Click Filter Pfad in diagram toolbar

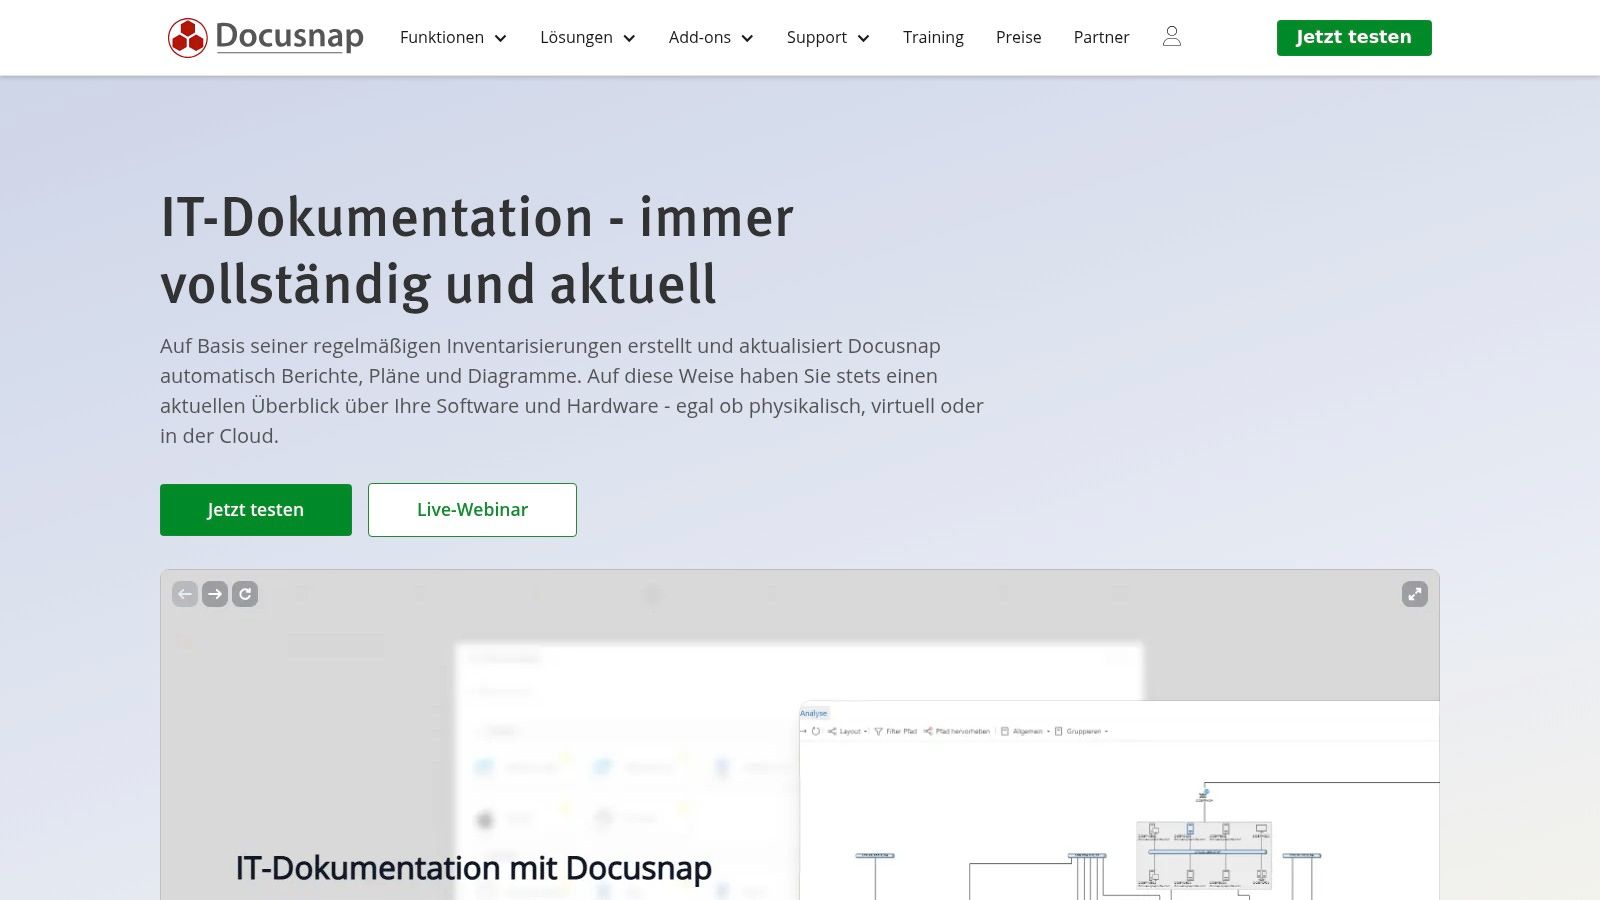[895, 731]
